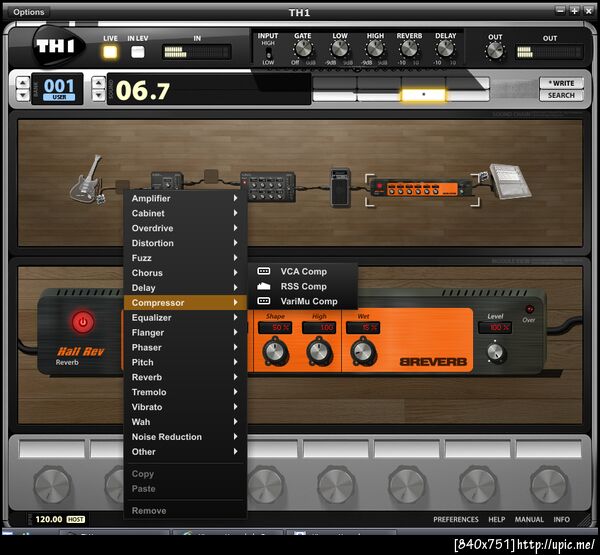Click the VCA Comp pedal icon
The image size is (600, 555).
[264, 271]
